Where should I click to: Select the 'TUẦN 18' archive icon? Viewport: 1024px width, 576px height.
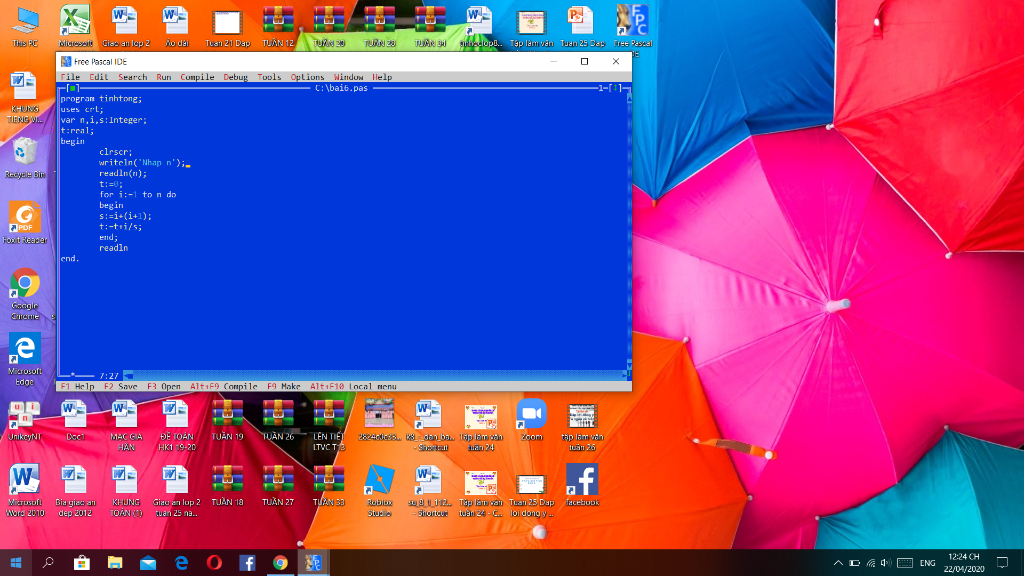pos(227,485)
